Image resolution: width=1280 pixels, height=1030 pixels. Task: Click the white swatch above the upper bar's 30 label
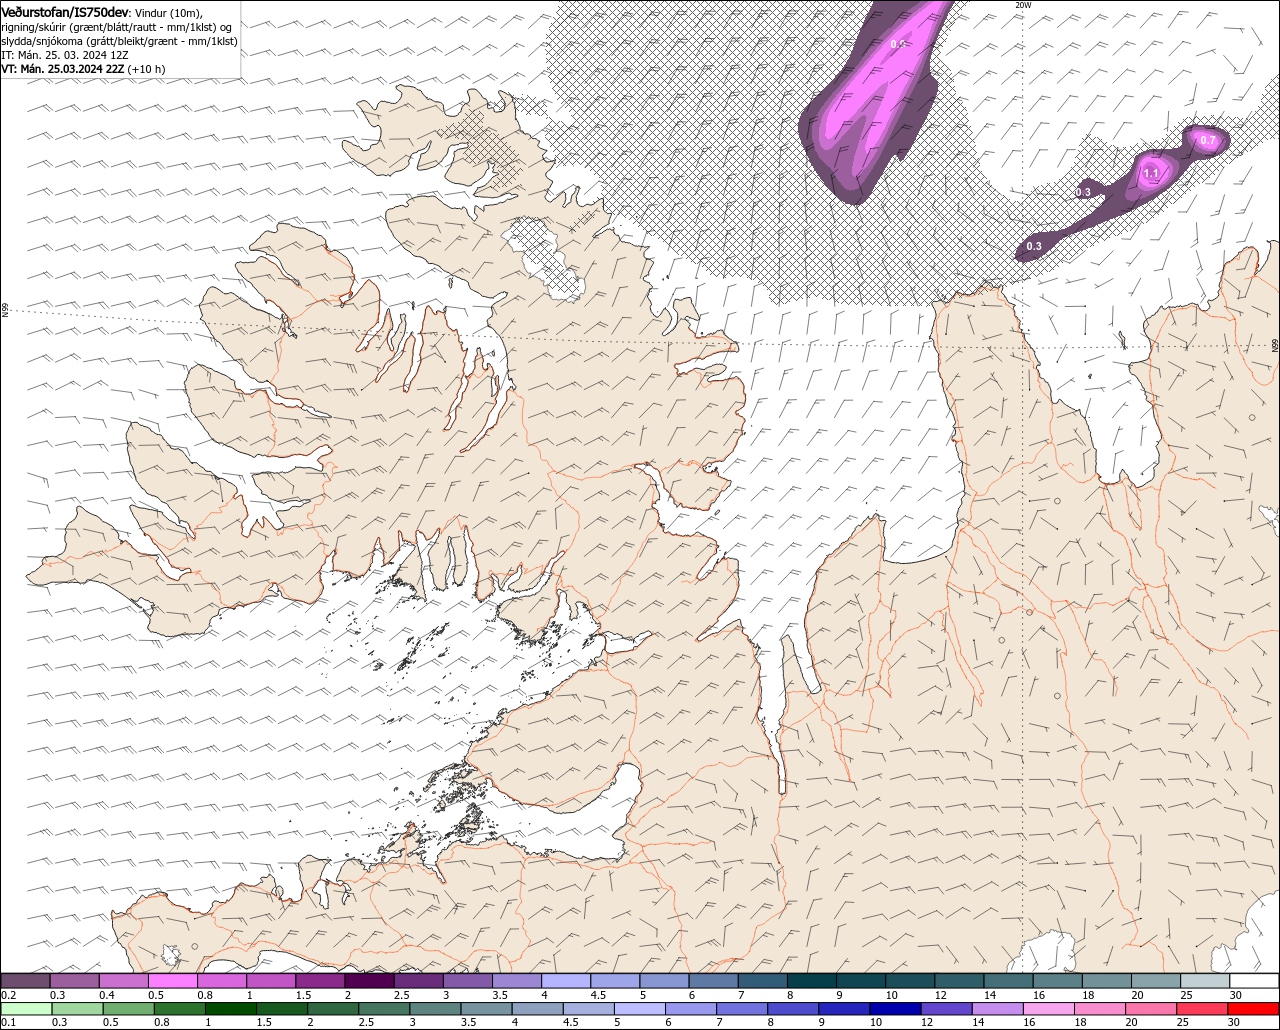click(1254, 981)
